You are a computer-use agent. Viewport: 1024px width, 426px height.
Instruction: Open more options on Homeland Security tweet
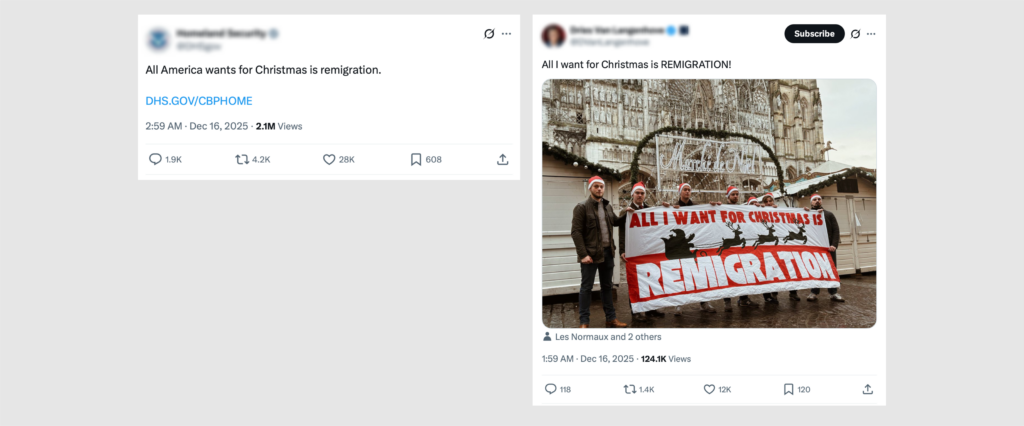pos(506,34)
